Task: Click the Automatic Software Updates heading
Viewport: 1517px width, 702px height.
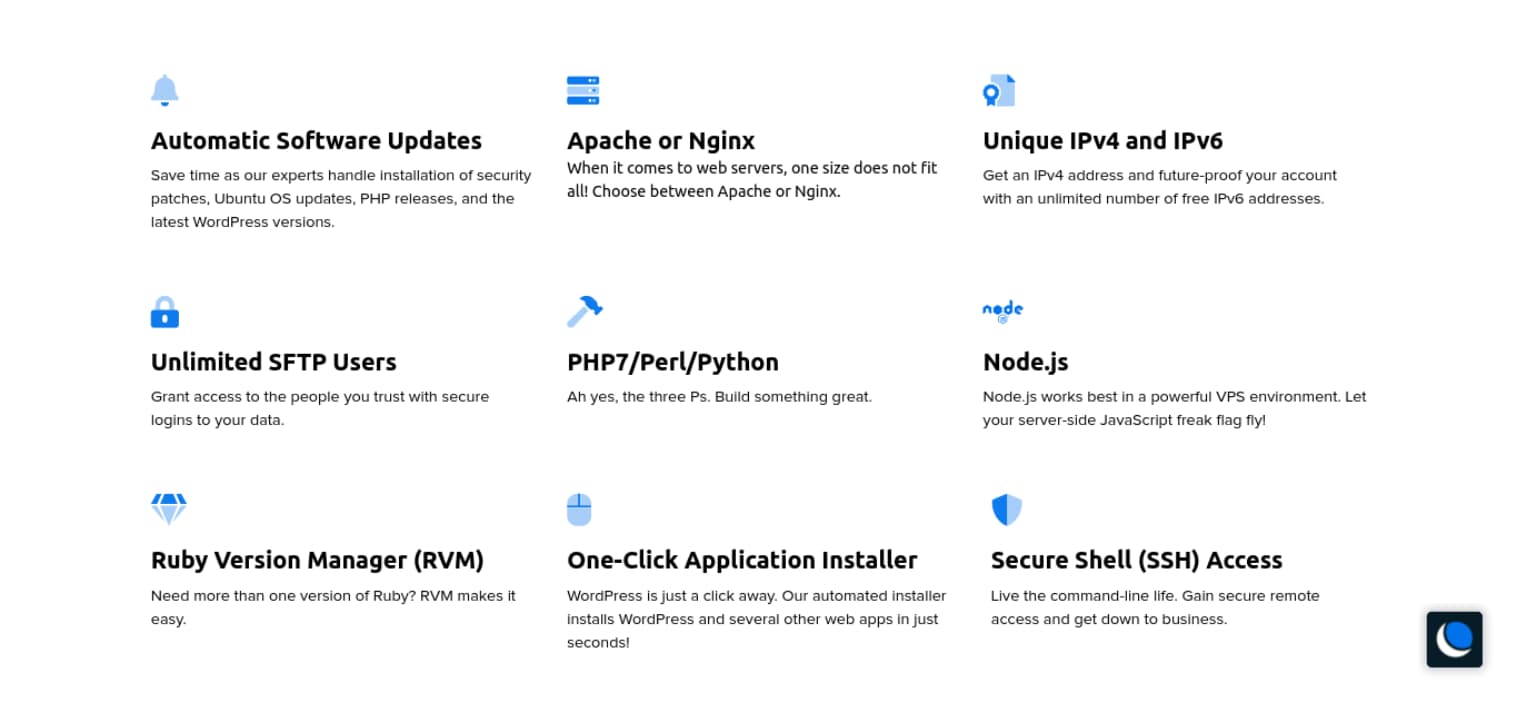Action: point(316,140)
